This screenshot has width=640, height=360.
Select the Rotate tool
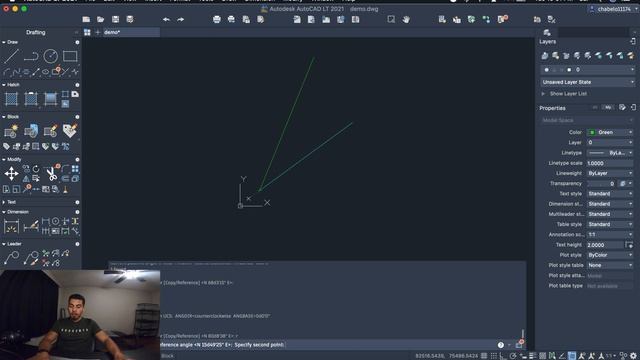36,169
